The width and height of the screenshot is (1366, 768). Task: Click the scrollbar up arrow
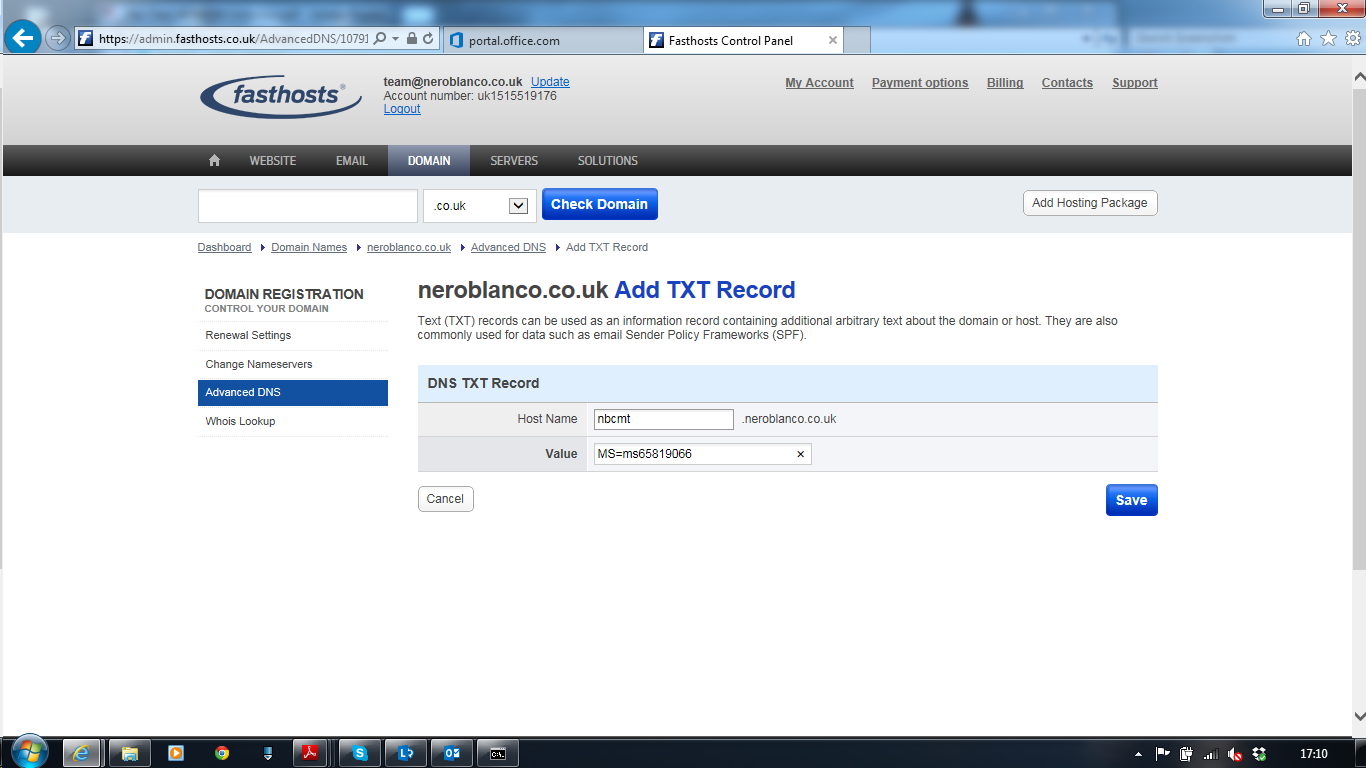[1359, 77]
